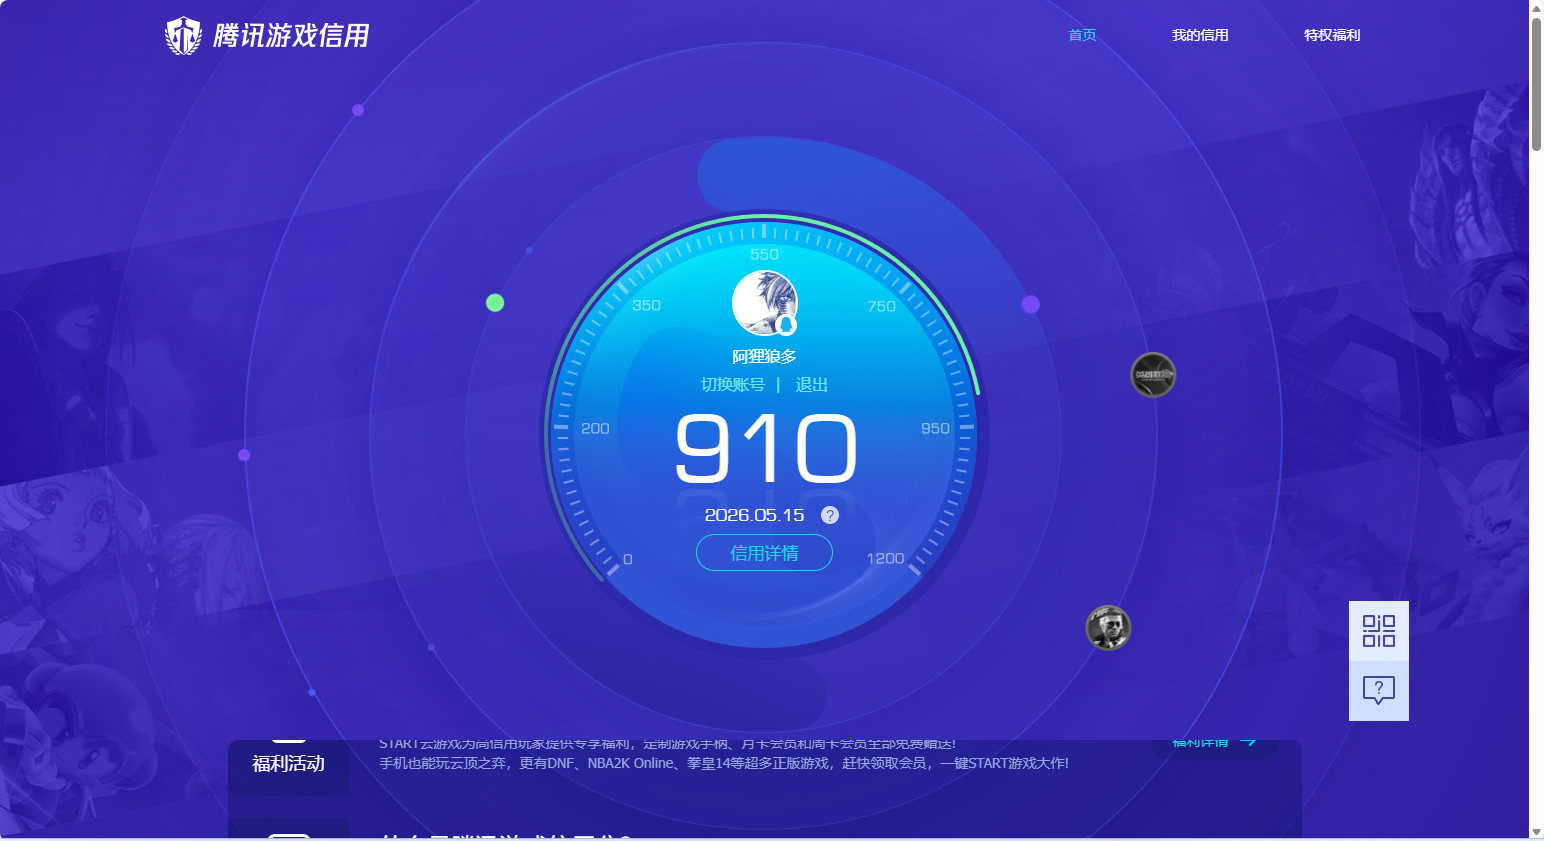Screen dimensions: 1544x841
Task: Click the League of Legends game icon
Action: [x=1153, y=375]
